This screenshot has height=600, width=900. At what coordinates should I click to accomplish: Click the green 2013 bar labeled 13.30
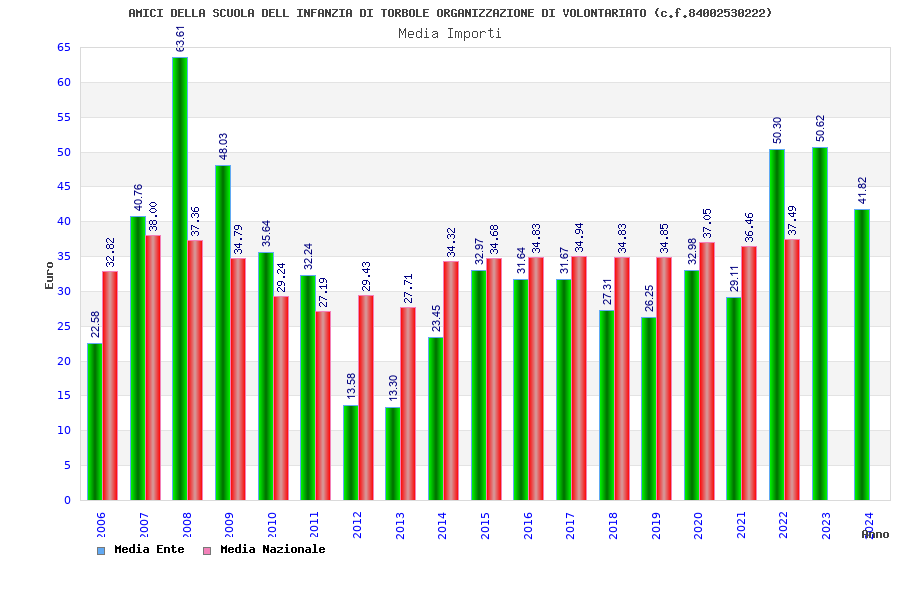click(393, 454)
